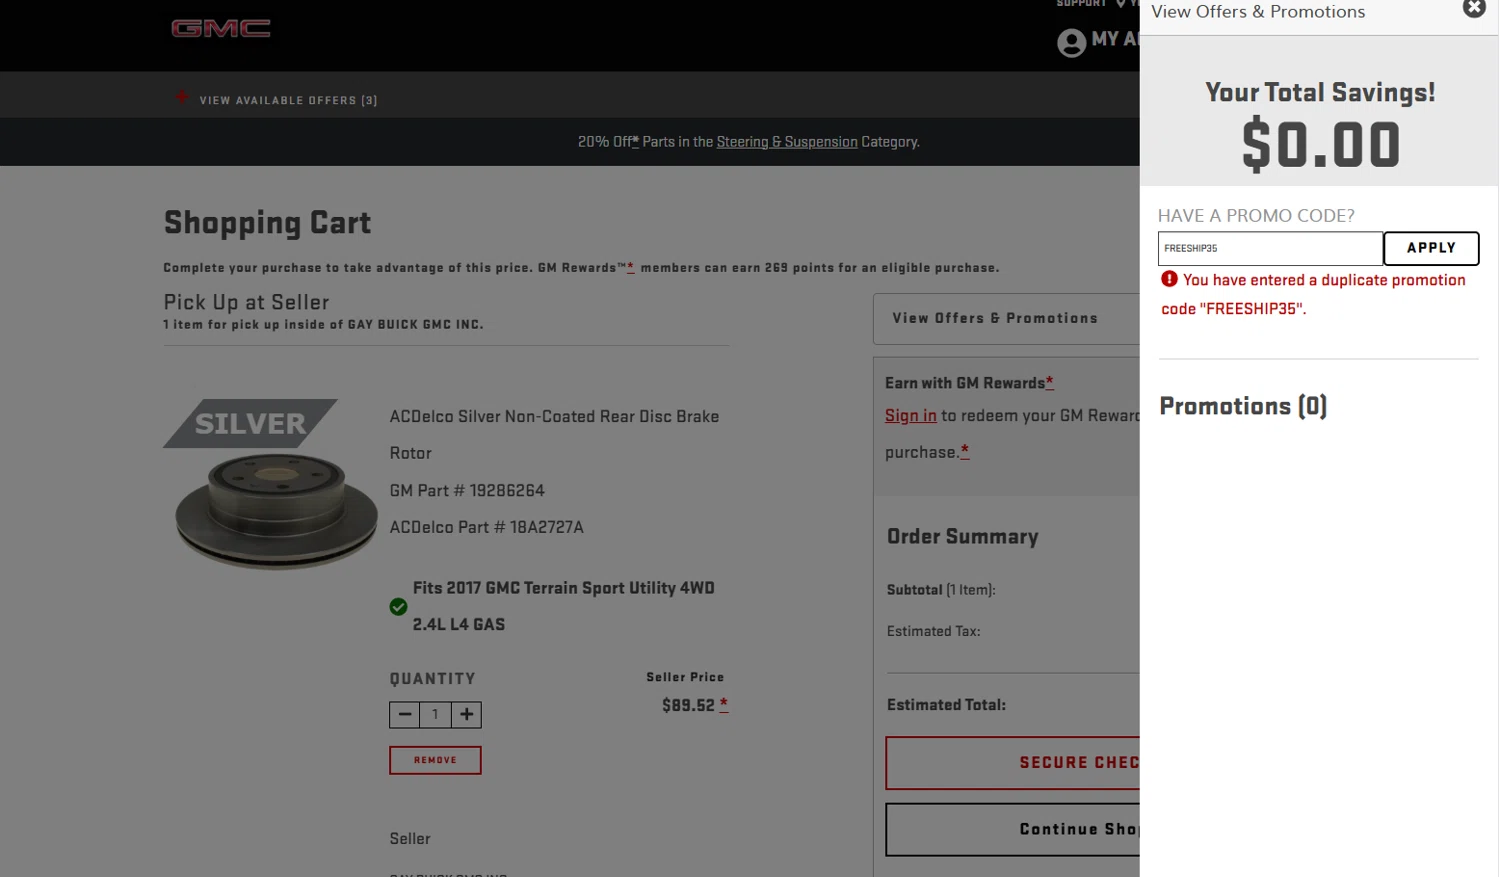Open View Offers & Promotions button
Viewport: 1500px width, 877px height.
pos(1006,318)
